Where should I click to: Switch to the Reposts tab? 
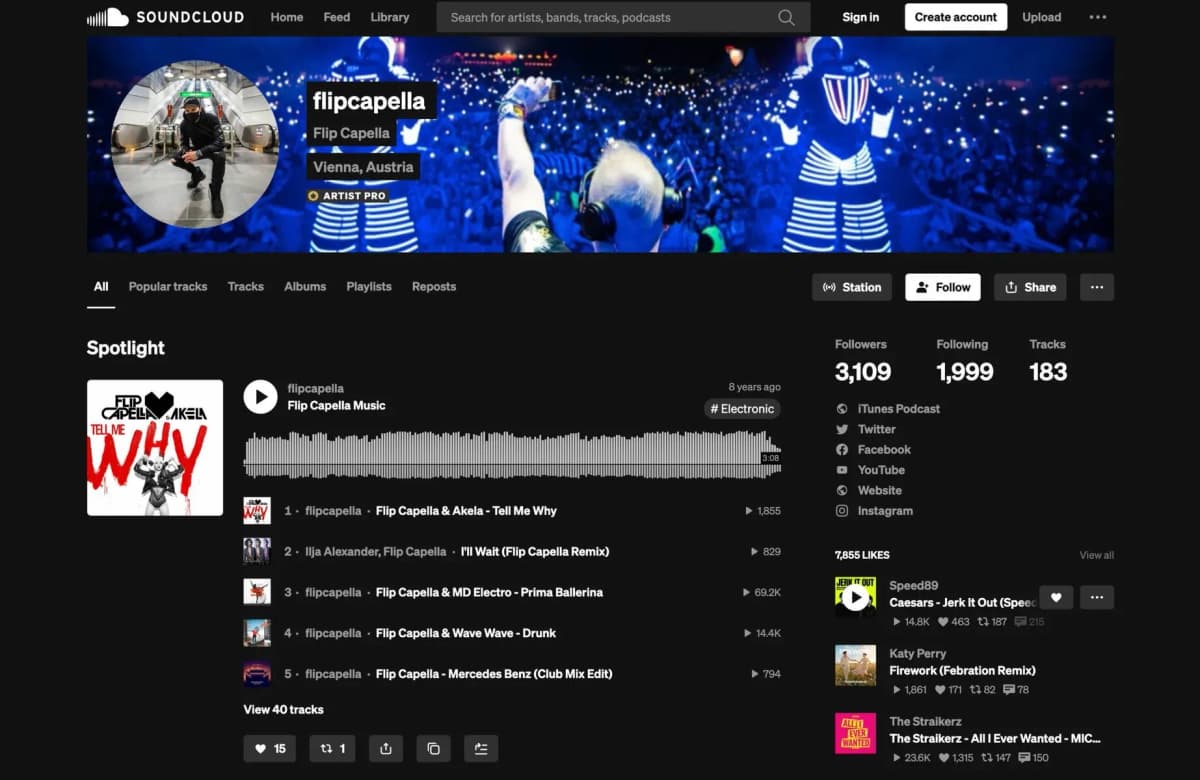click(x=434, y=287)
